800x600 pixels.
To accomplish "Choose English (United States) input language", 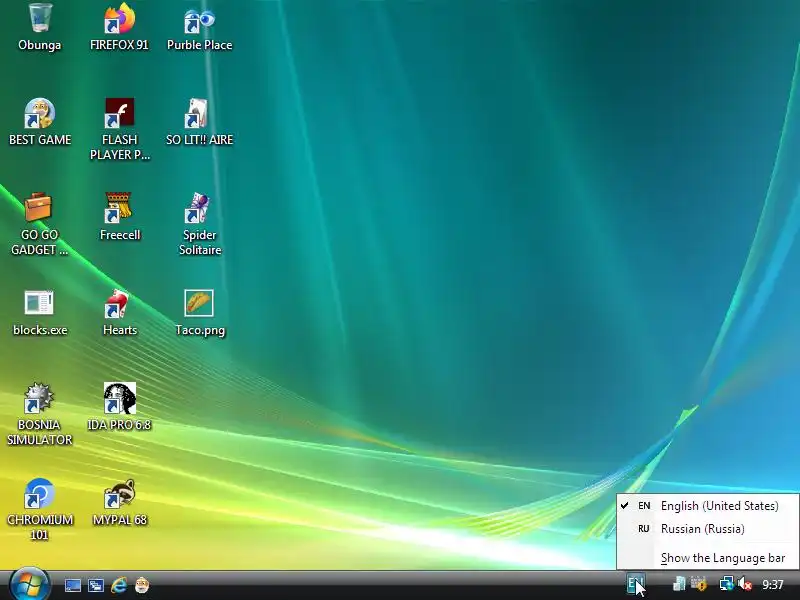I will tap(708, 506).
